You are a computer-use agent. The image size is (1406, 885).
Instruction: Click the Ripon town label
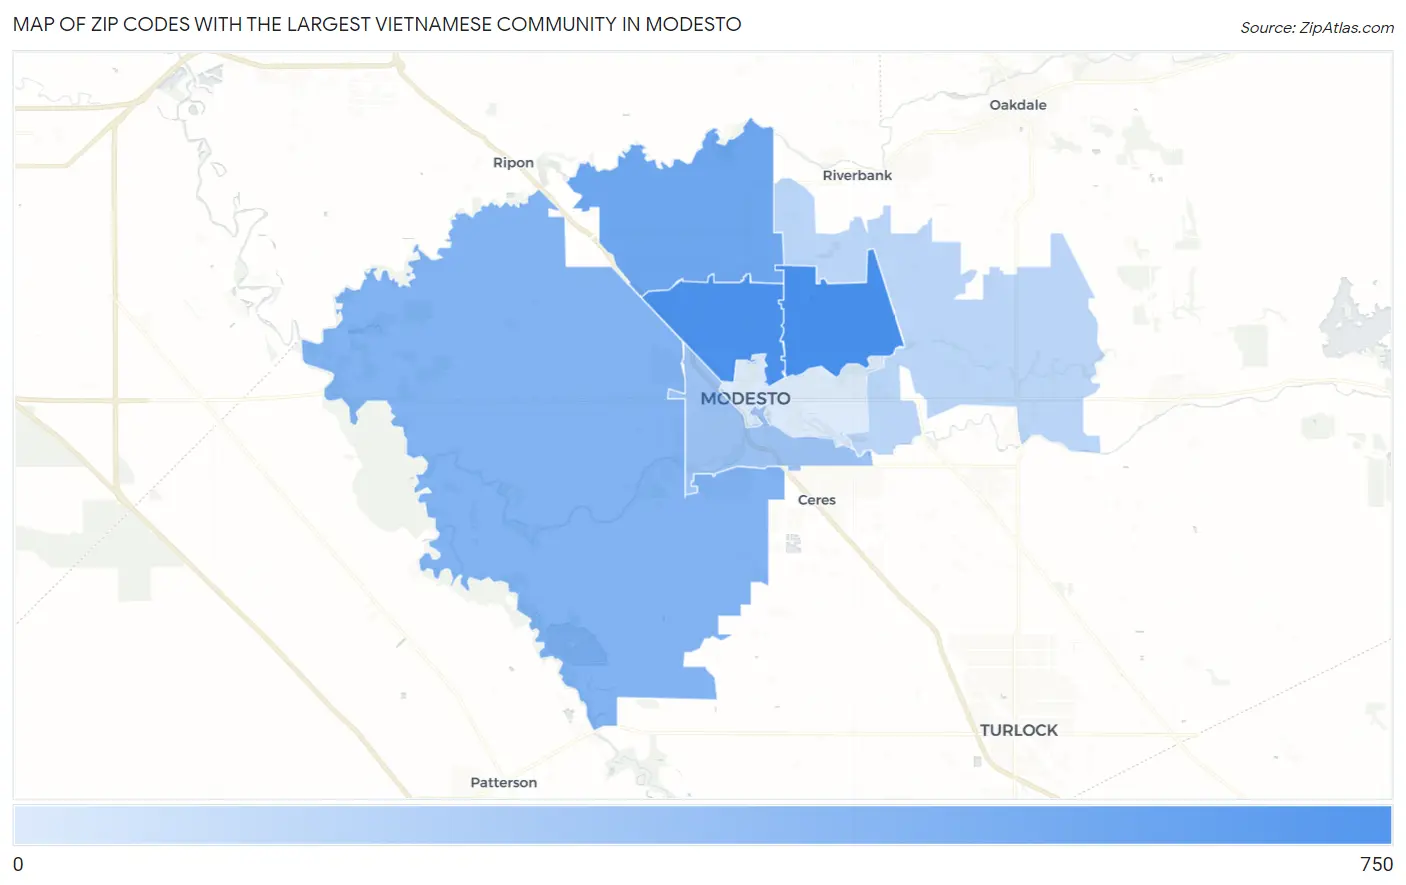click(513, 163)
